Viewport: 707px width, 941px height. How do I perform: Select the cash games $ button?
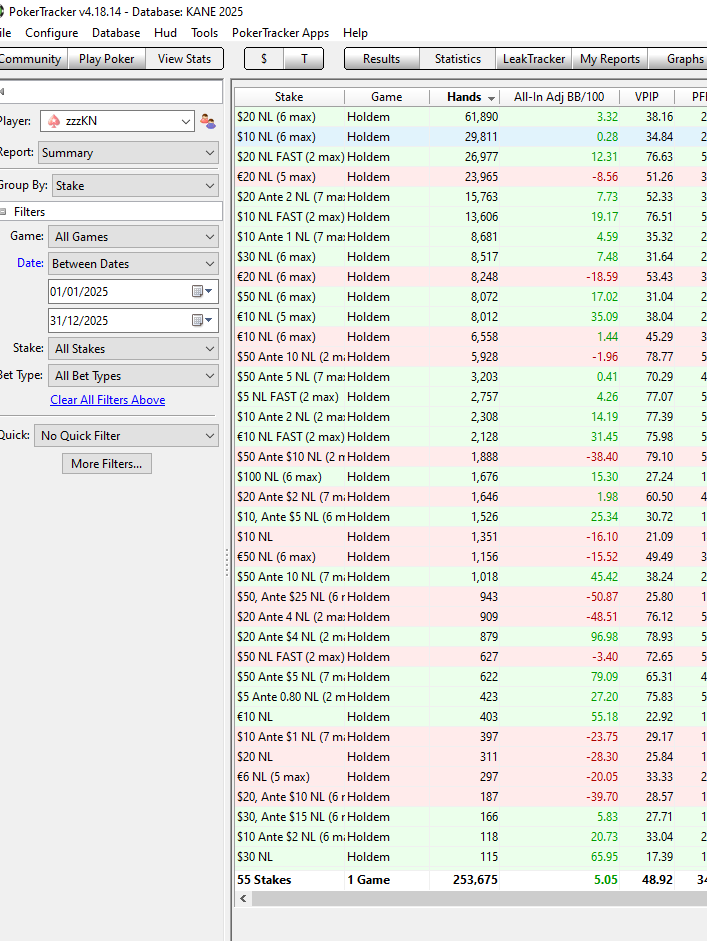click(264, 59)
